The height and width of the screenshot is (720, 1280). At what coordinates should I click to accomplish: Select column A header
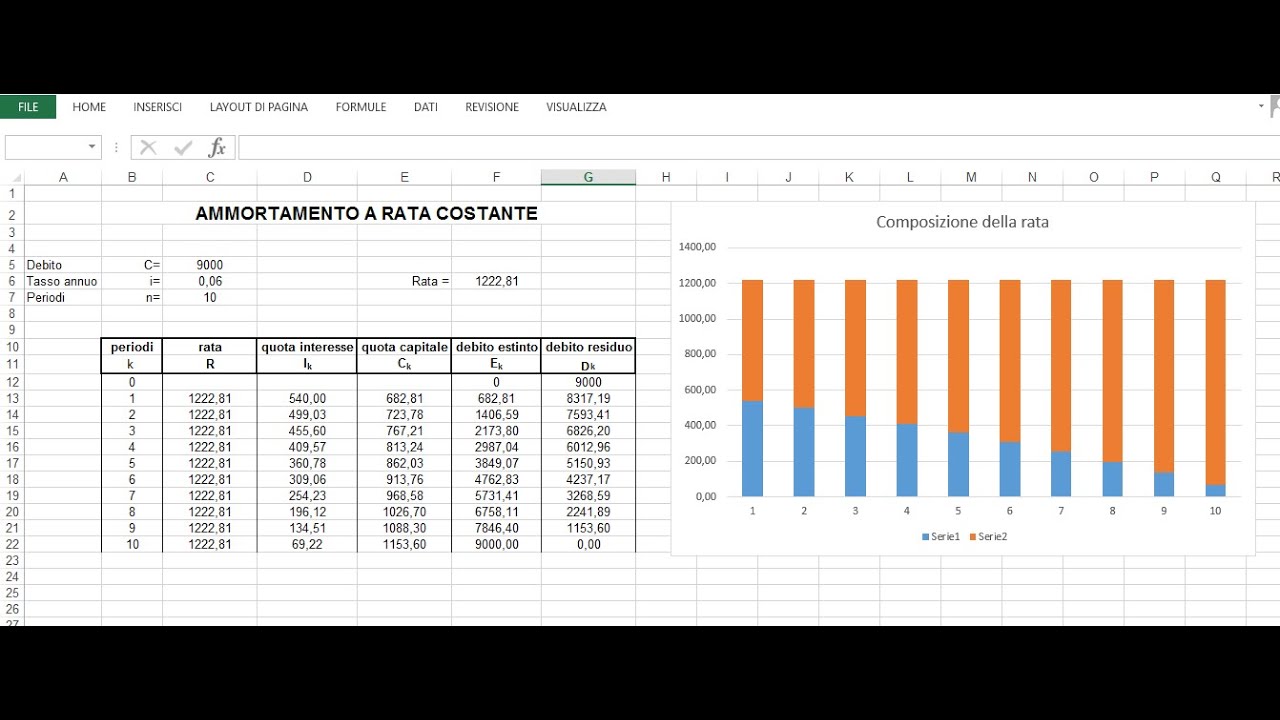[x=63, y=177]
